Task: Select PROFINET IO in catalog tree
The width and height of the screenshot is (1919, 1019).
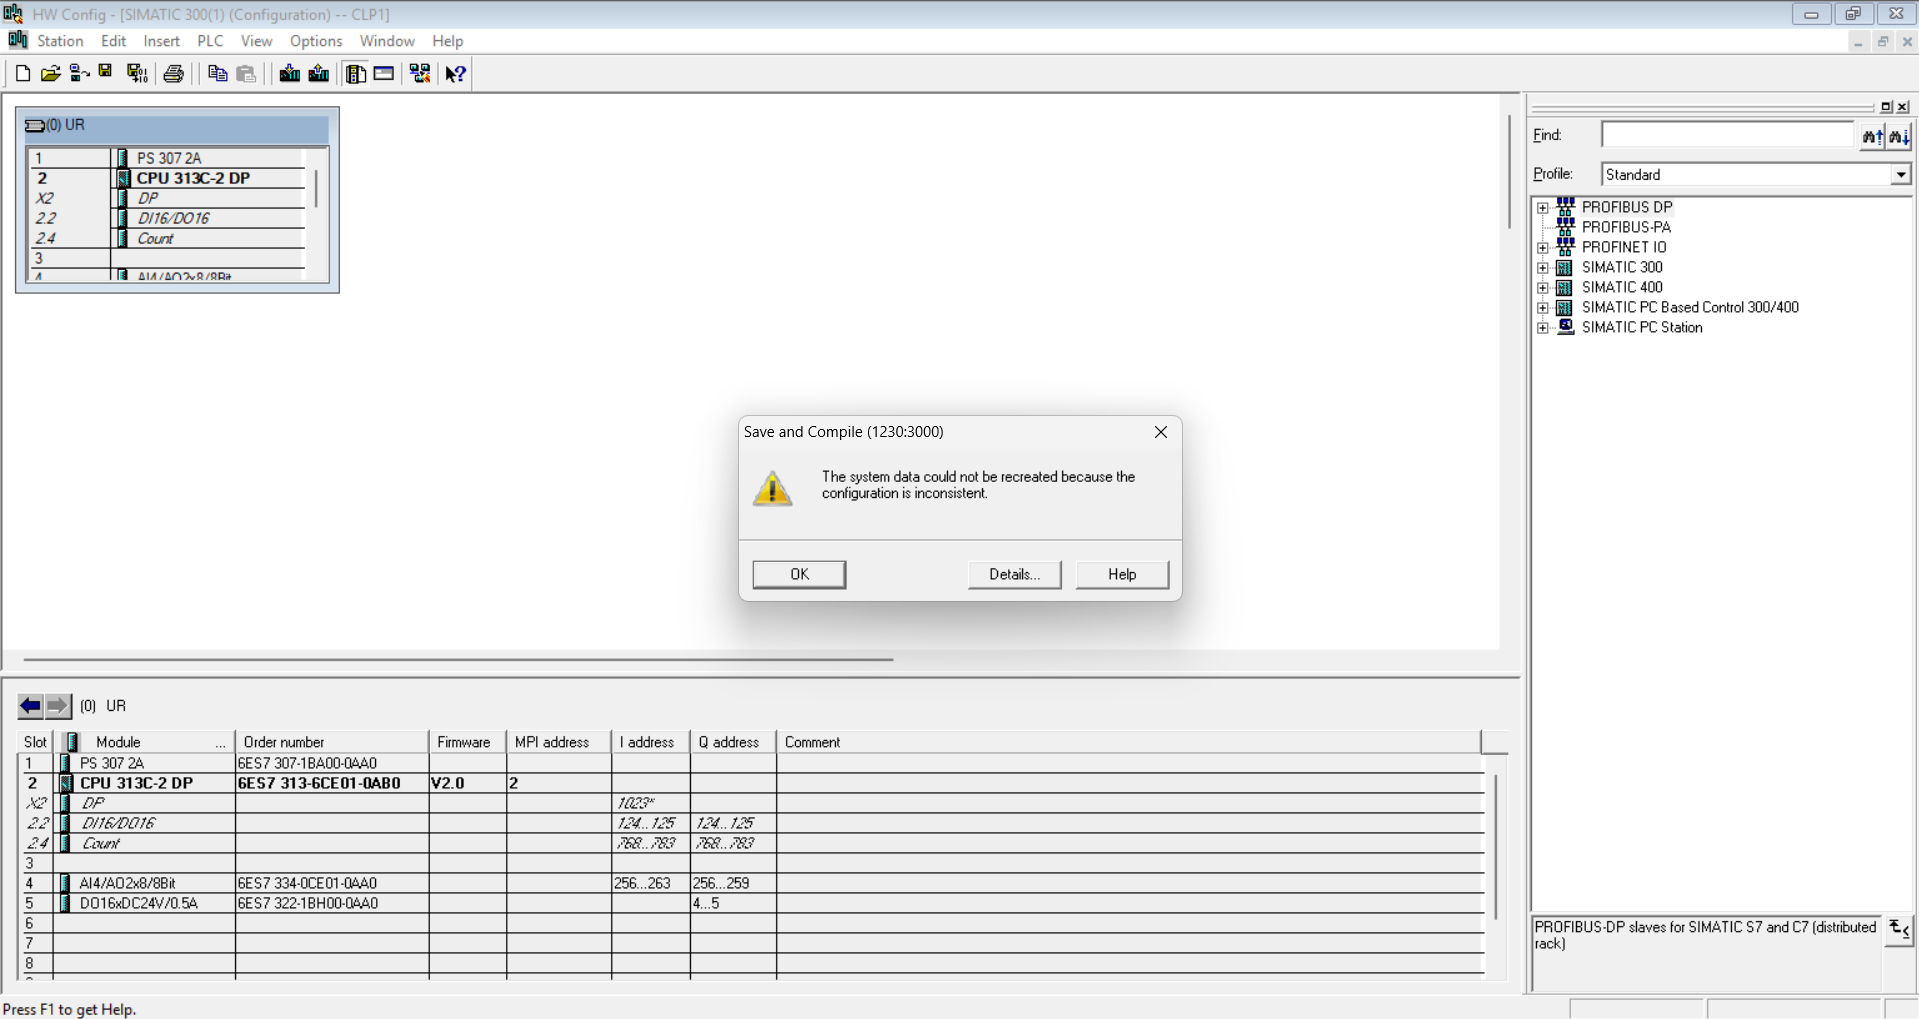Action: coord(1624,247)
